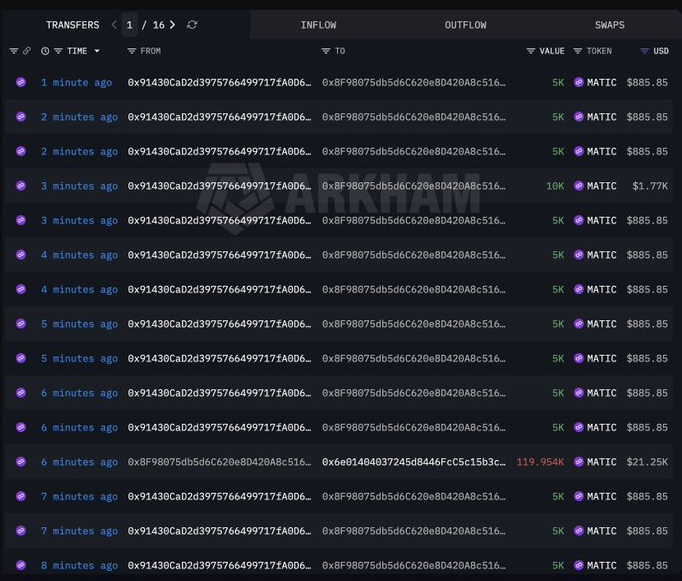The image size is (682, 581).
Task: Edit the current page number field
Action: point(130,25)
